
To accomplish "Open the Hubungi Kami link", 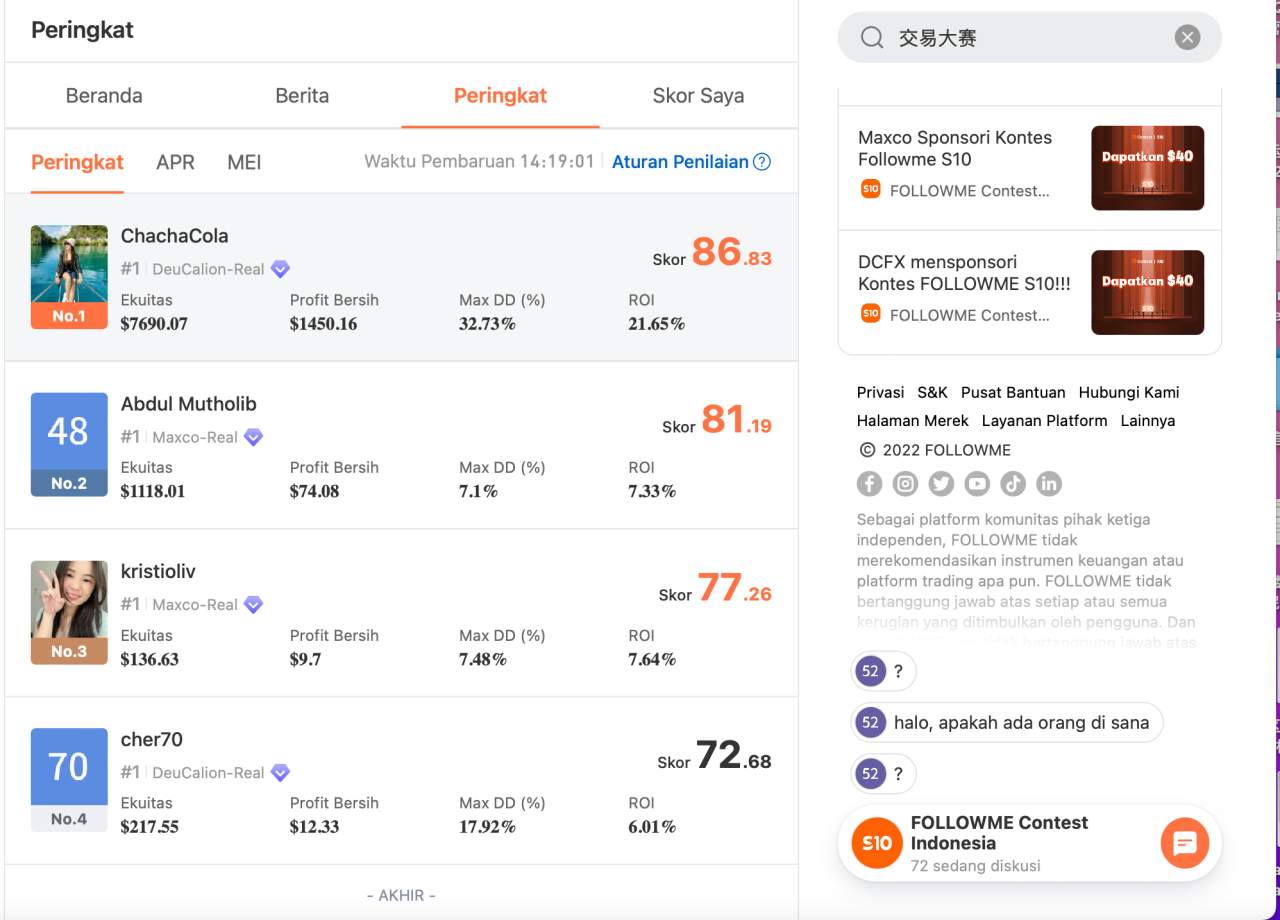I will (1129, 393).
